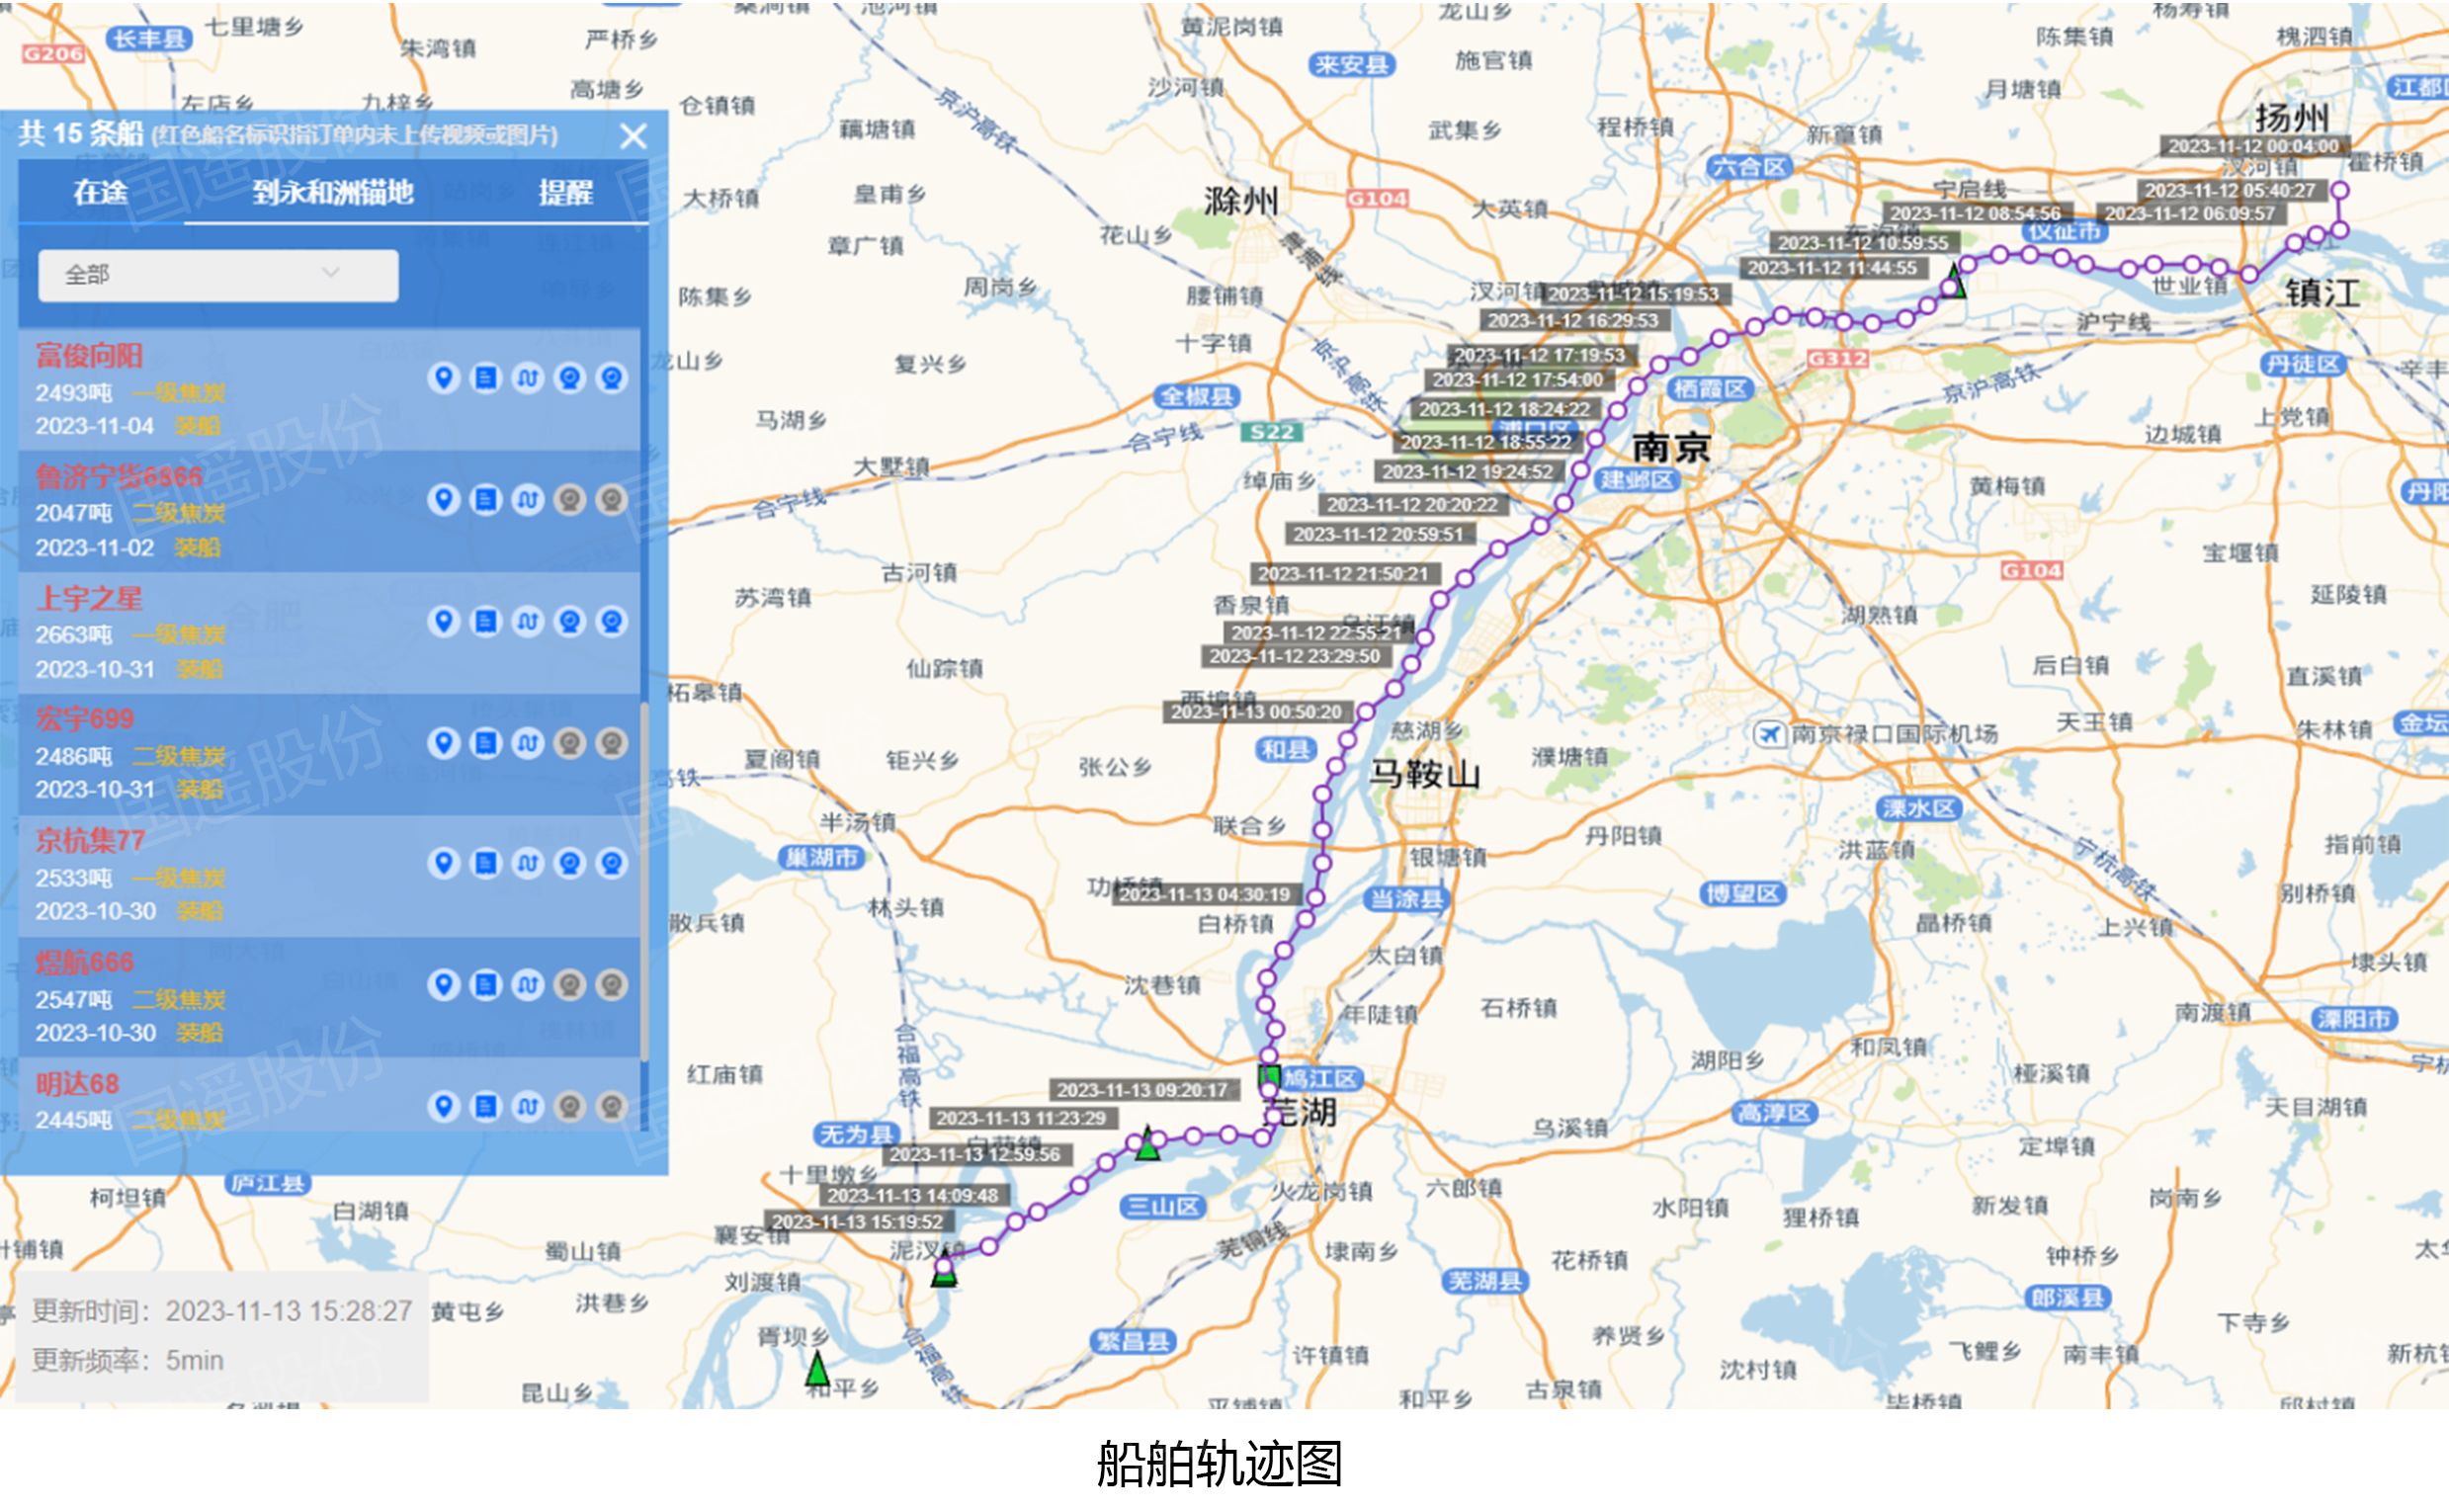Toggle the grayed camera icon for 鲁济宁货6866
The image size is (2449, 1512).
570,501
